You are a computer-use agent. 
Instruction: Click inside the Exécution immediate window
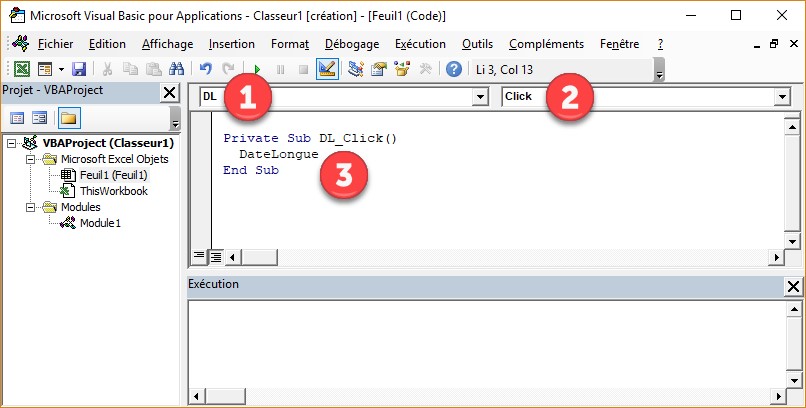[486, 345]
